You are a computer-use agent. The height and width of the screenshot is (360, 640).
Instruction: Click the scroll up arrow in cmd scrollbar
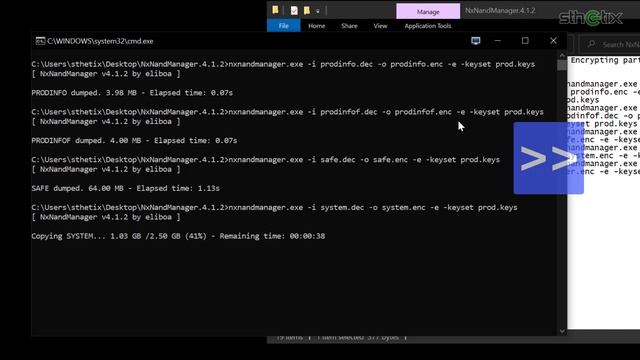562,55
